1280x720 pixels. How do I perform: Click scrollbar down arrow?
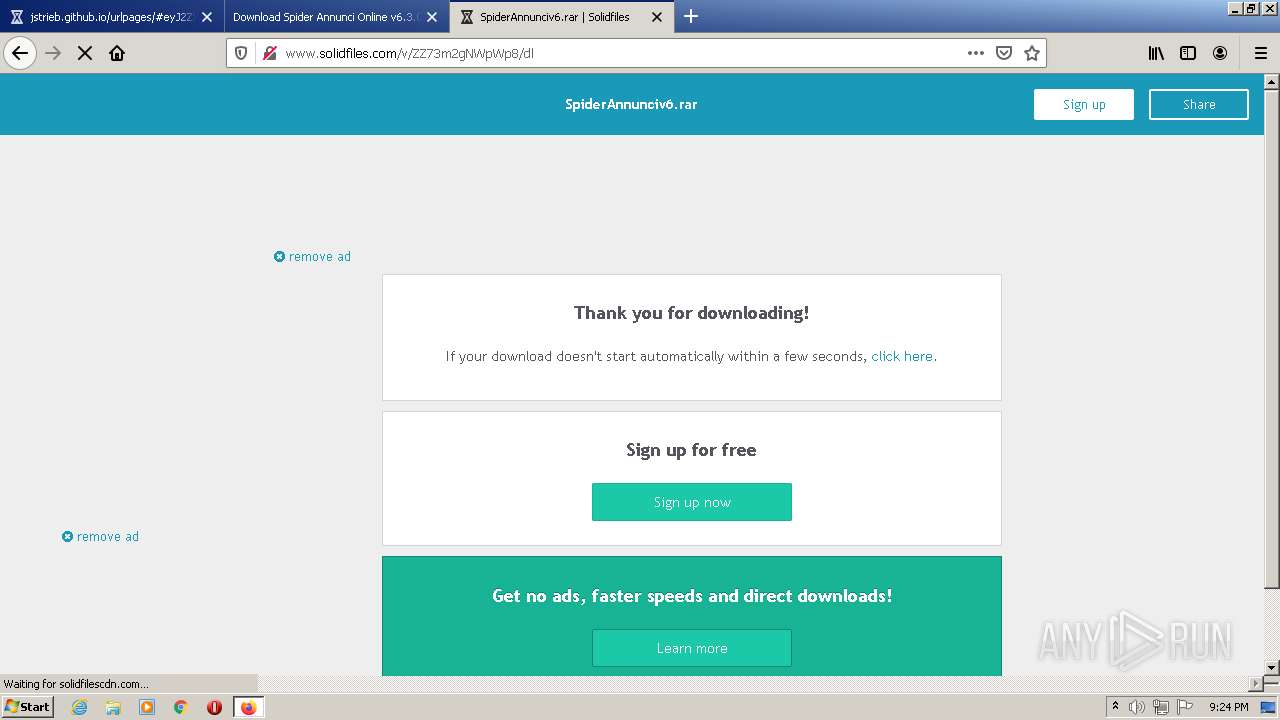coord(1272,667)
